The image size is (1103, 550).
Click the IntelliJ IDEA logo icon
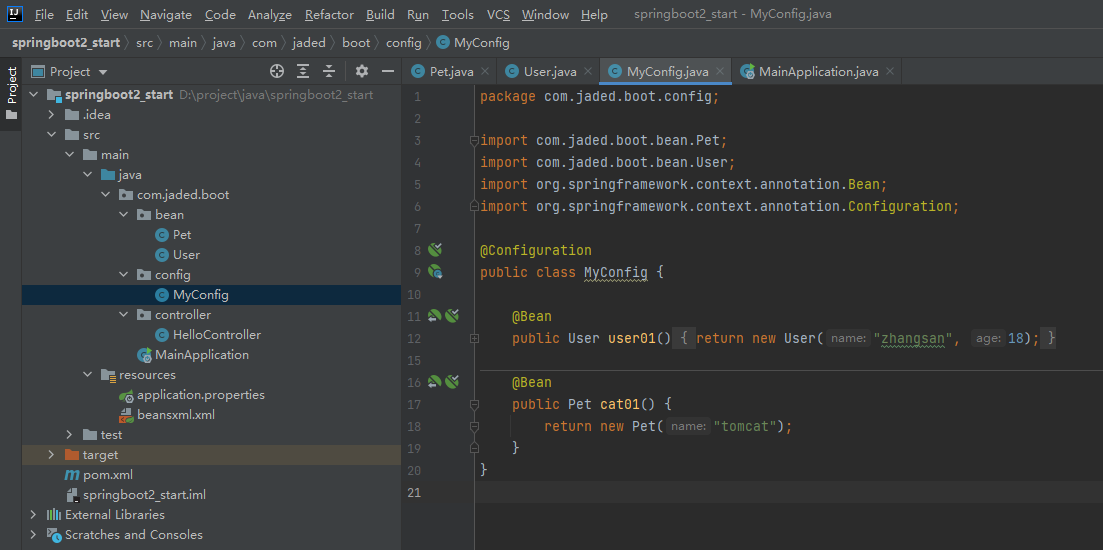tap(15, 13)
